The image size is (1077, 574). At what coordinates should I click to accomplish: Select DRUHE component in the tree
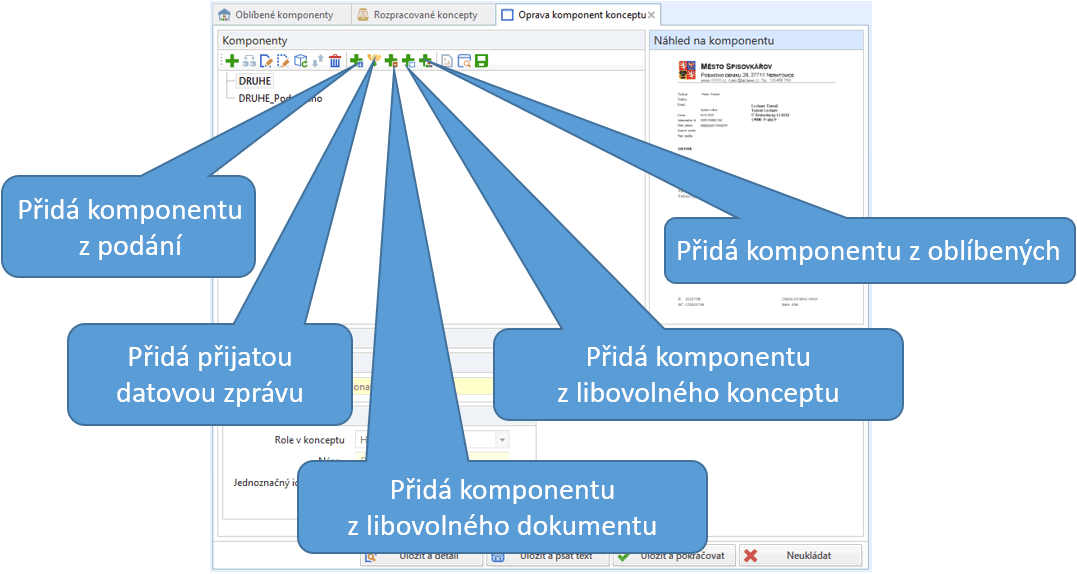255,81
